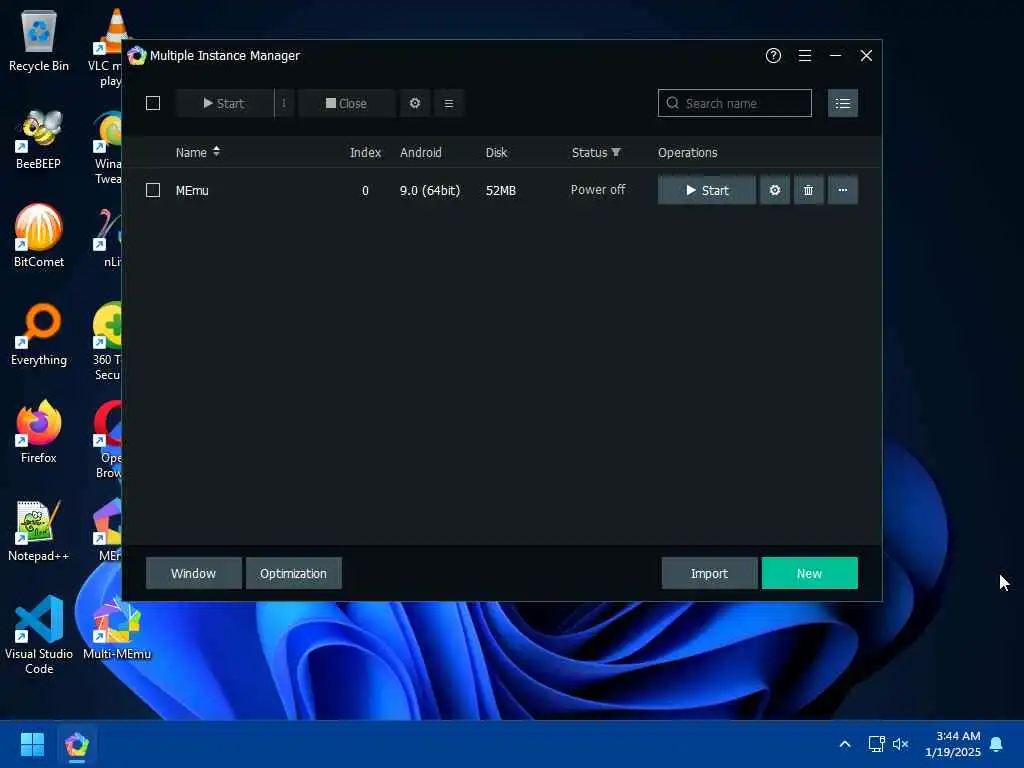Click the 52MB disk value
This screenshot has width=1024, height=768.
[501, 191]
